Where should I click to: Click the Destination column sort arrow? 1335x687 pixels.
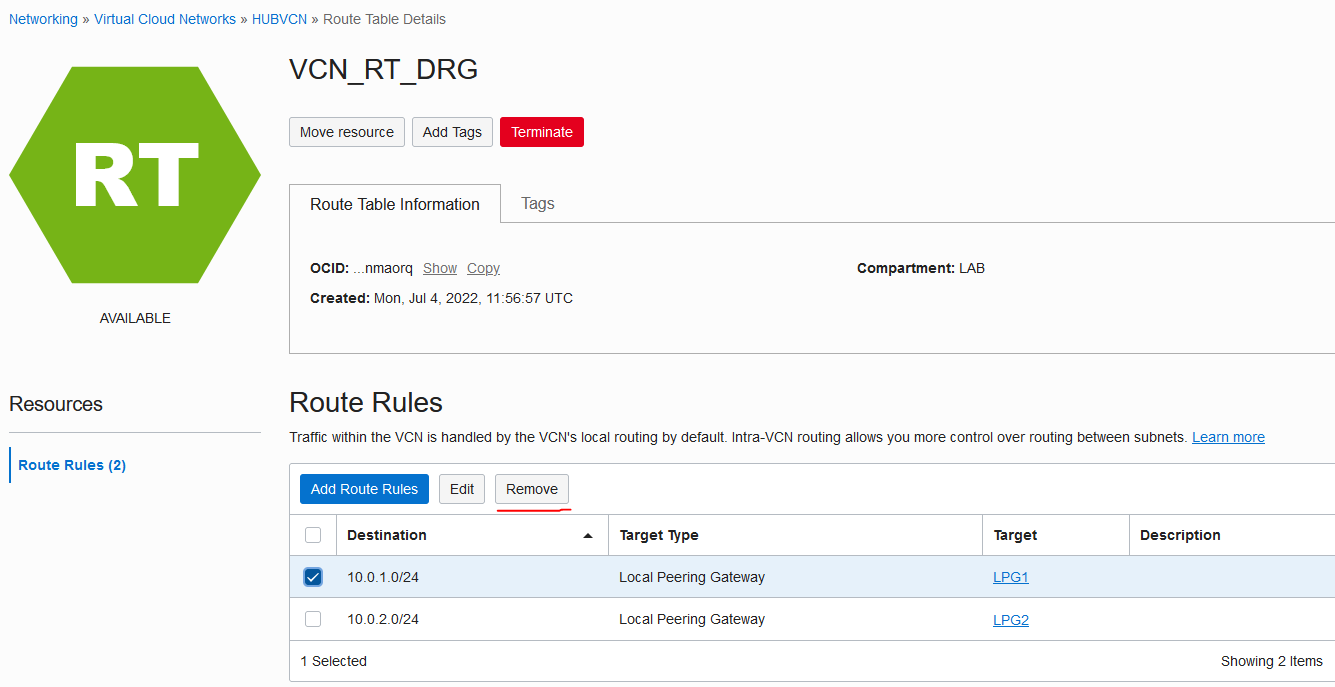[x=588, y=536]
